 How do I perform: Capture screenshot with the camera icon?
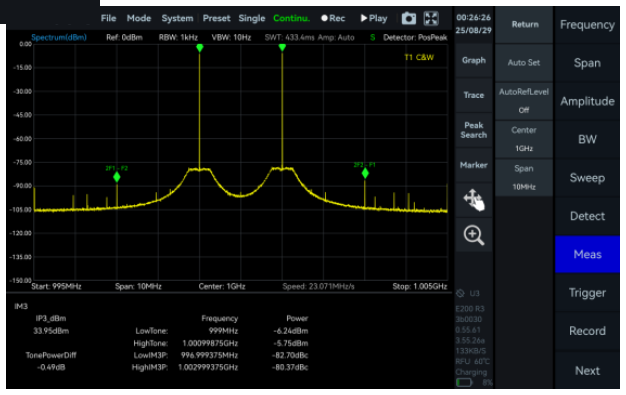click(x=408, y=18)
